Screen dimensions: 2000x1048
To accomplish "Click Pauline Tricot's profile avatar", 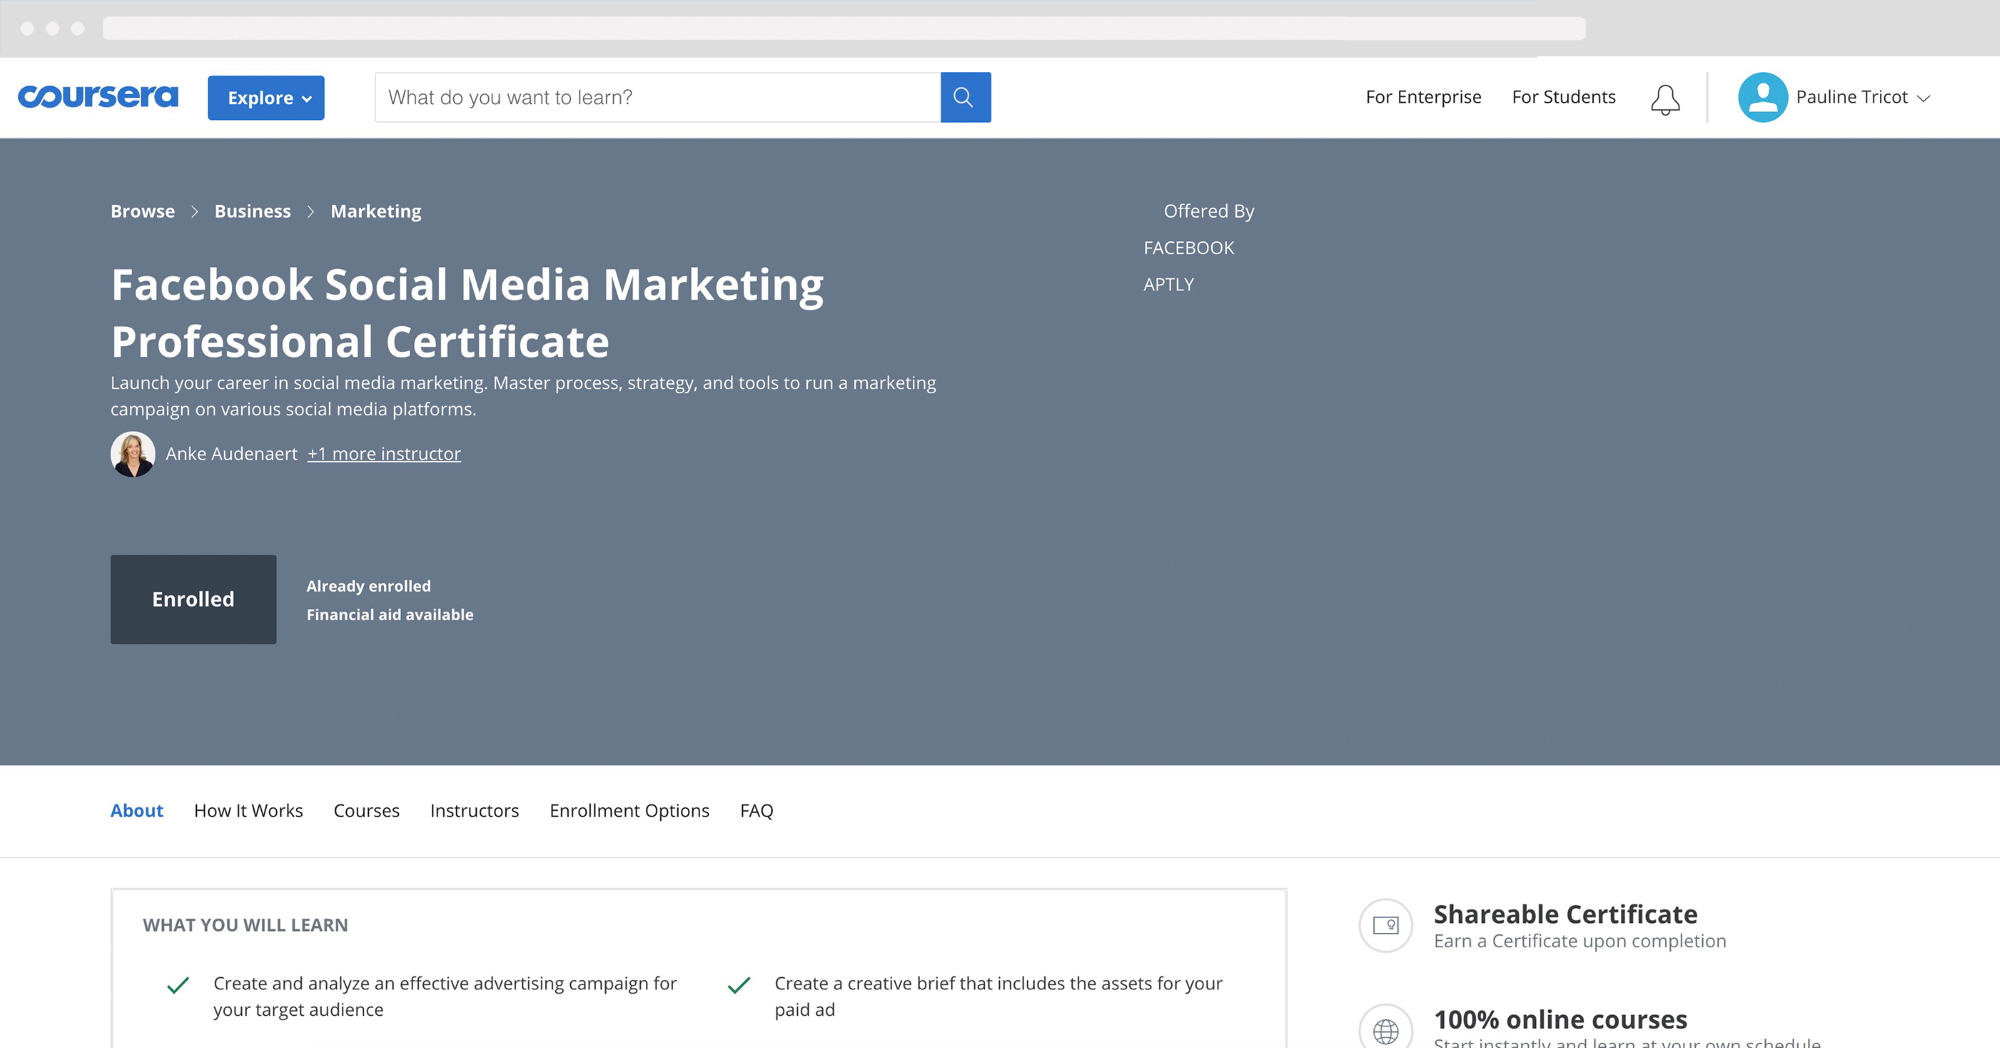I will 1762,97.
